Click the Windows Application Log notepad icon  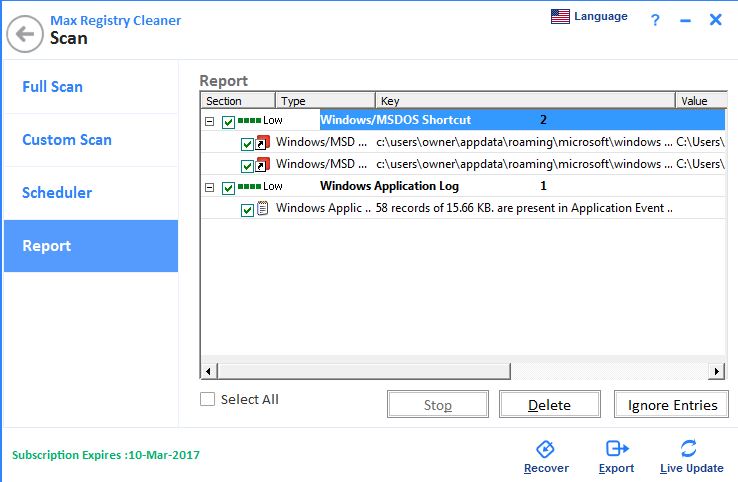[x=263, y=208]
